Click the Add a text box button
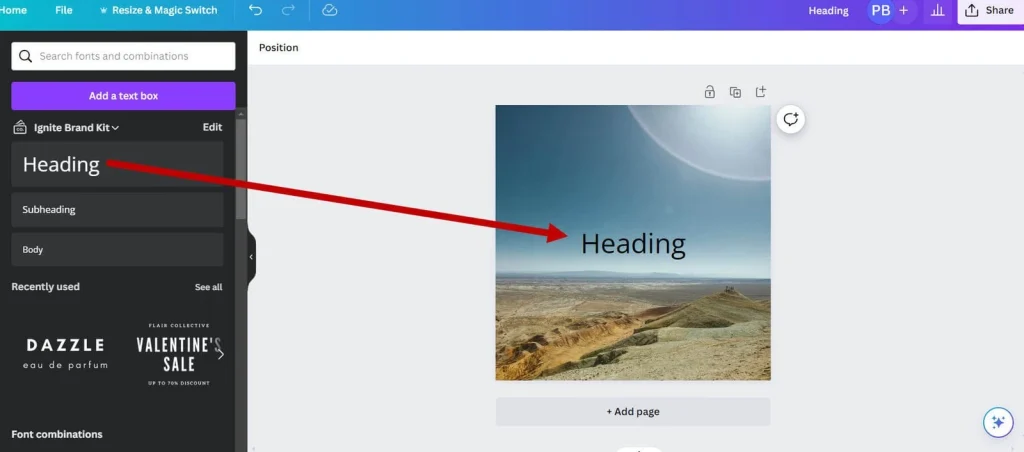The width and height of the screenshot is (1024, 452). click(123, 96)
